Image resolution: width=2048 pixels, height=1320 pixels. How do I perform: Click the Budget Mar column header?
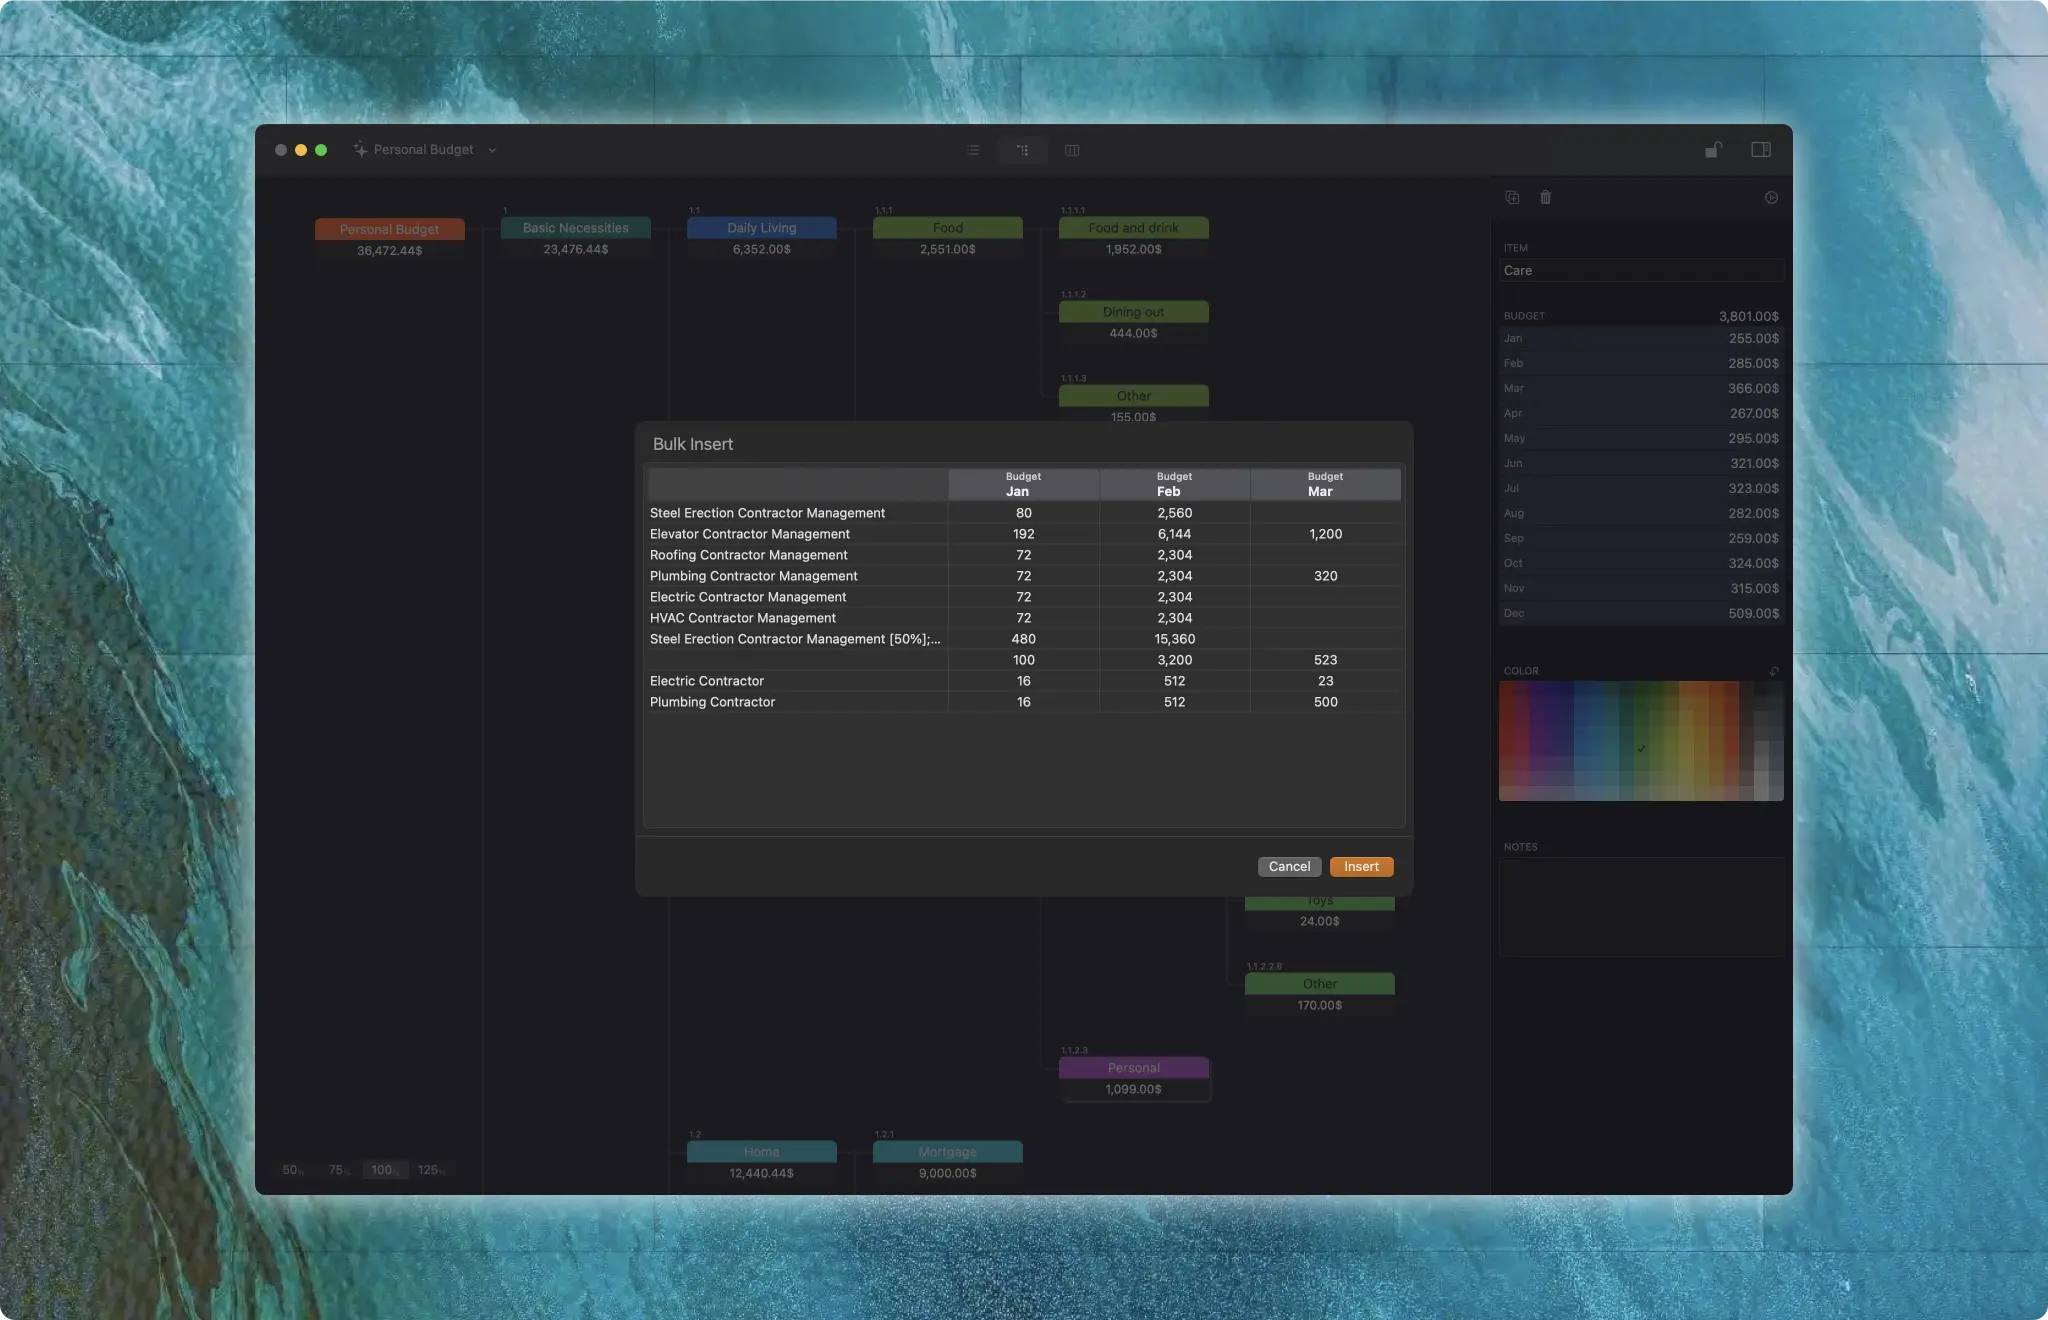pos(1325,484)
